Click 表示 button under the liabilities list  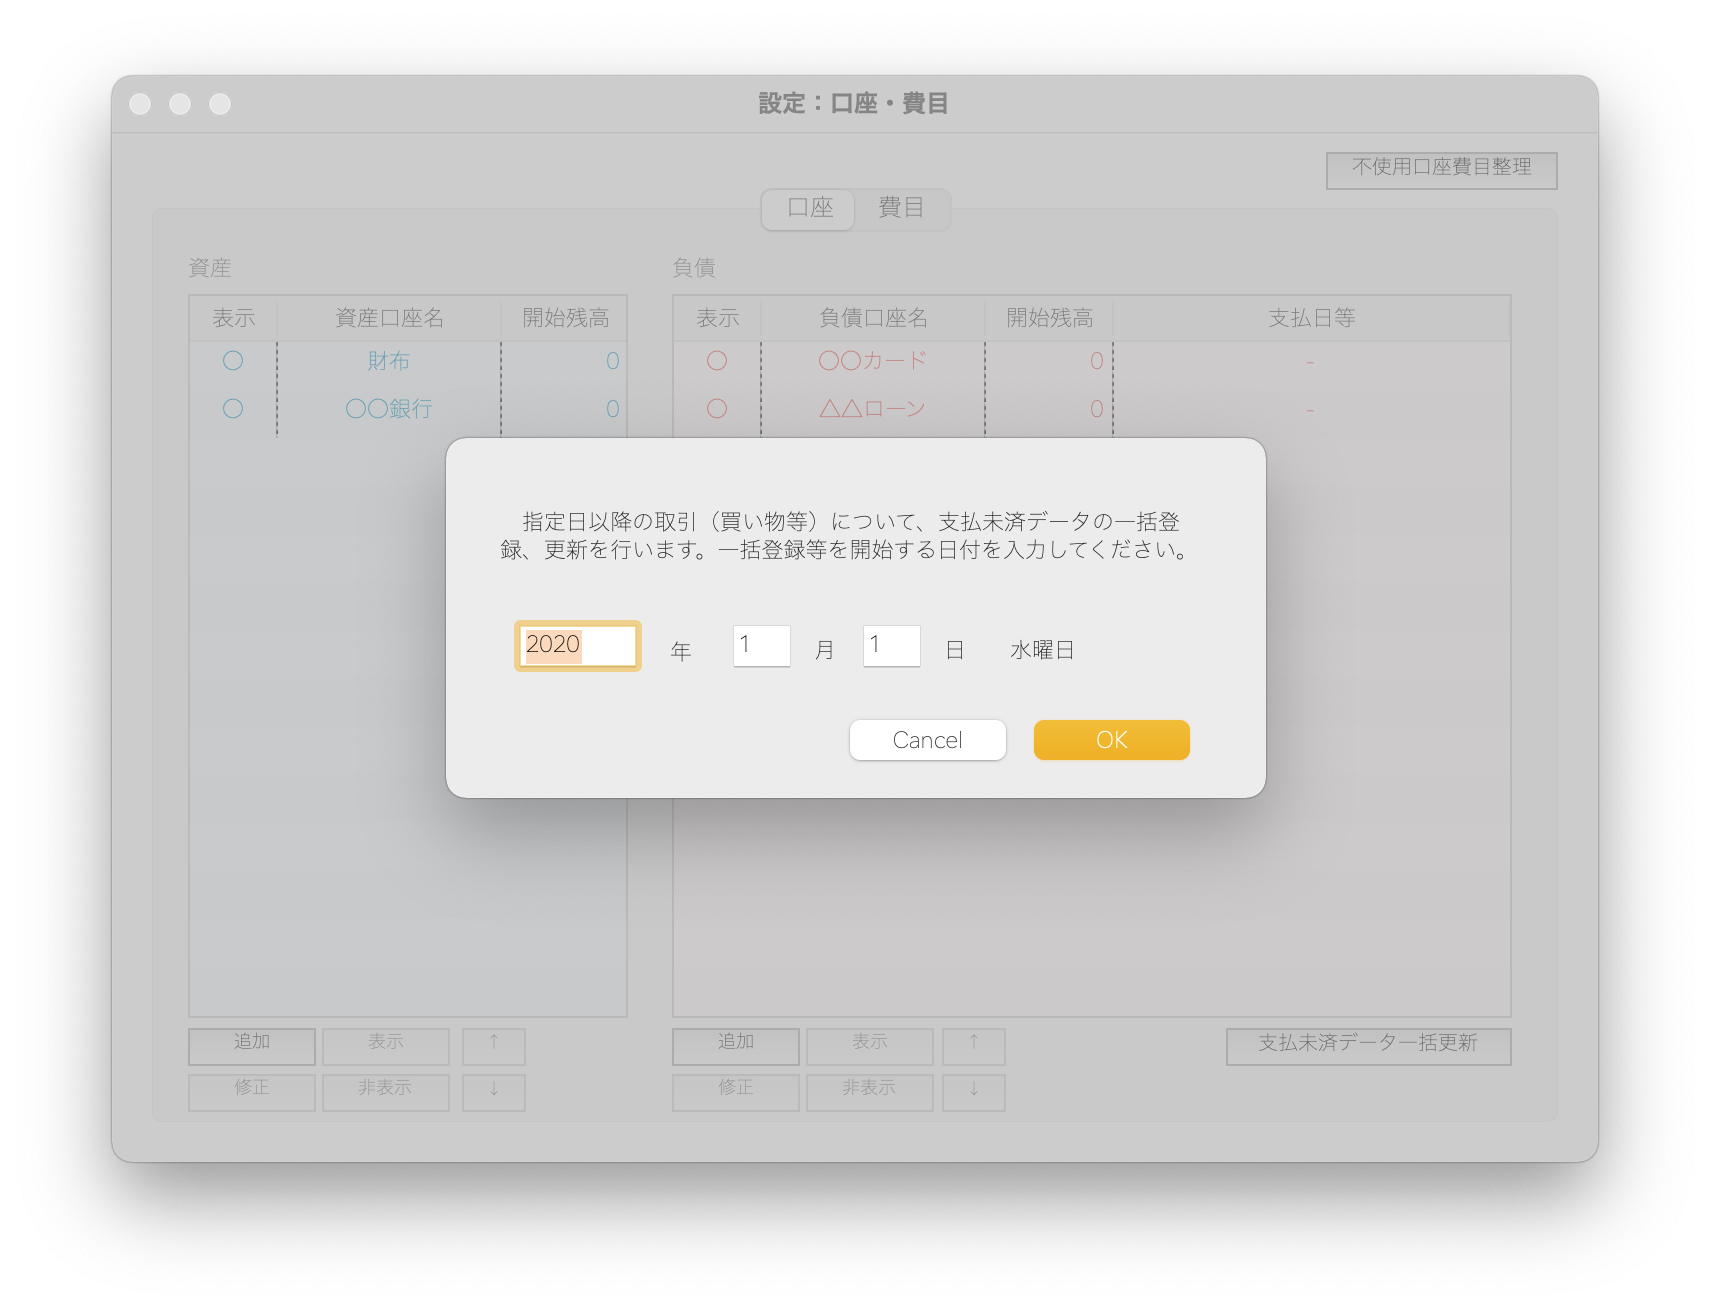(x=870, y=1046)
